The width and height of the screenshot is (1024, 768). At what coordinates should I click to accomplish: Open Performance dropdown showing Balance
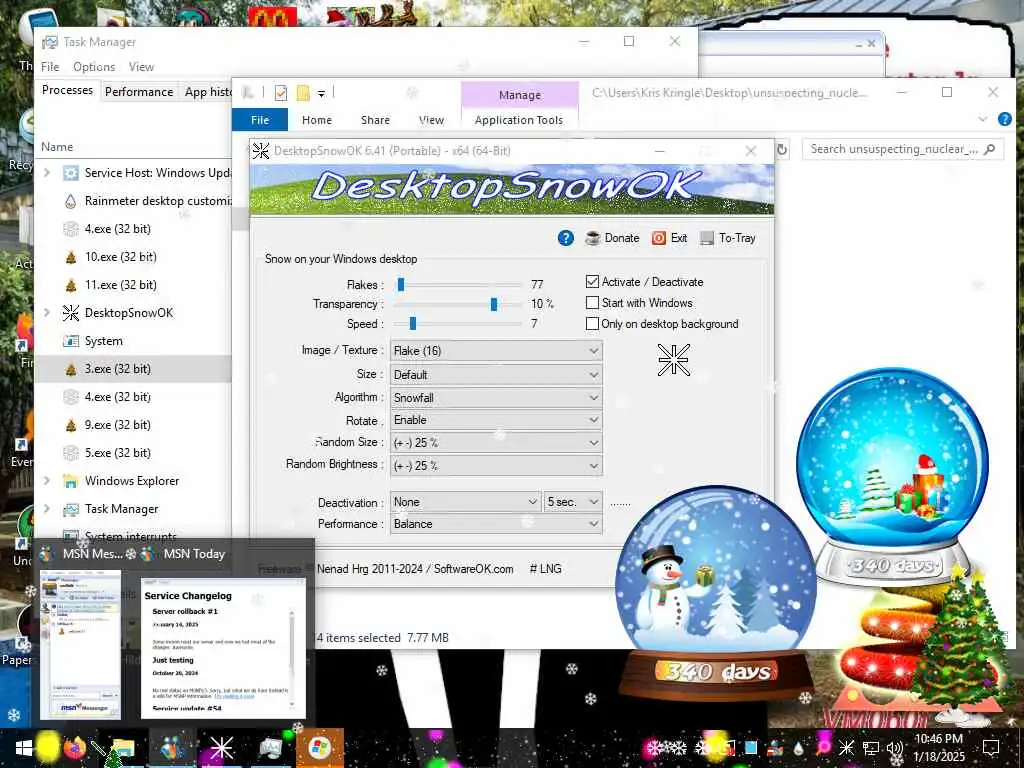tap(496, 524)
